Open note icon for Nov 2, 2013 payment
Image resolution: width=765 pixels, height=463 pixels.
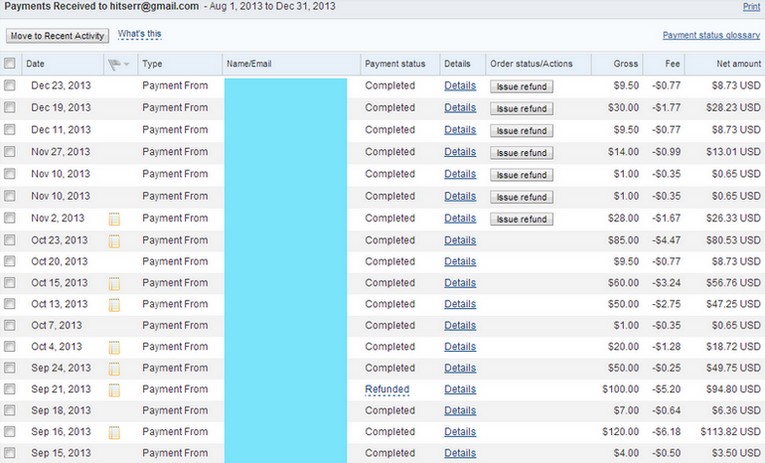114,220
